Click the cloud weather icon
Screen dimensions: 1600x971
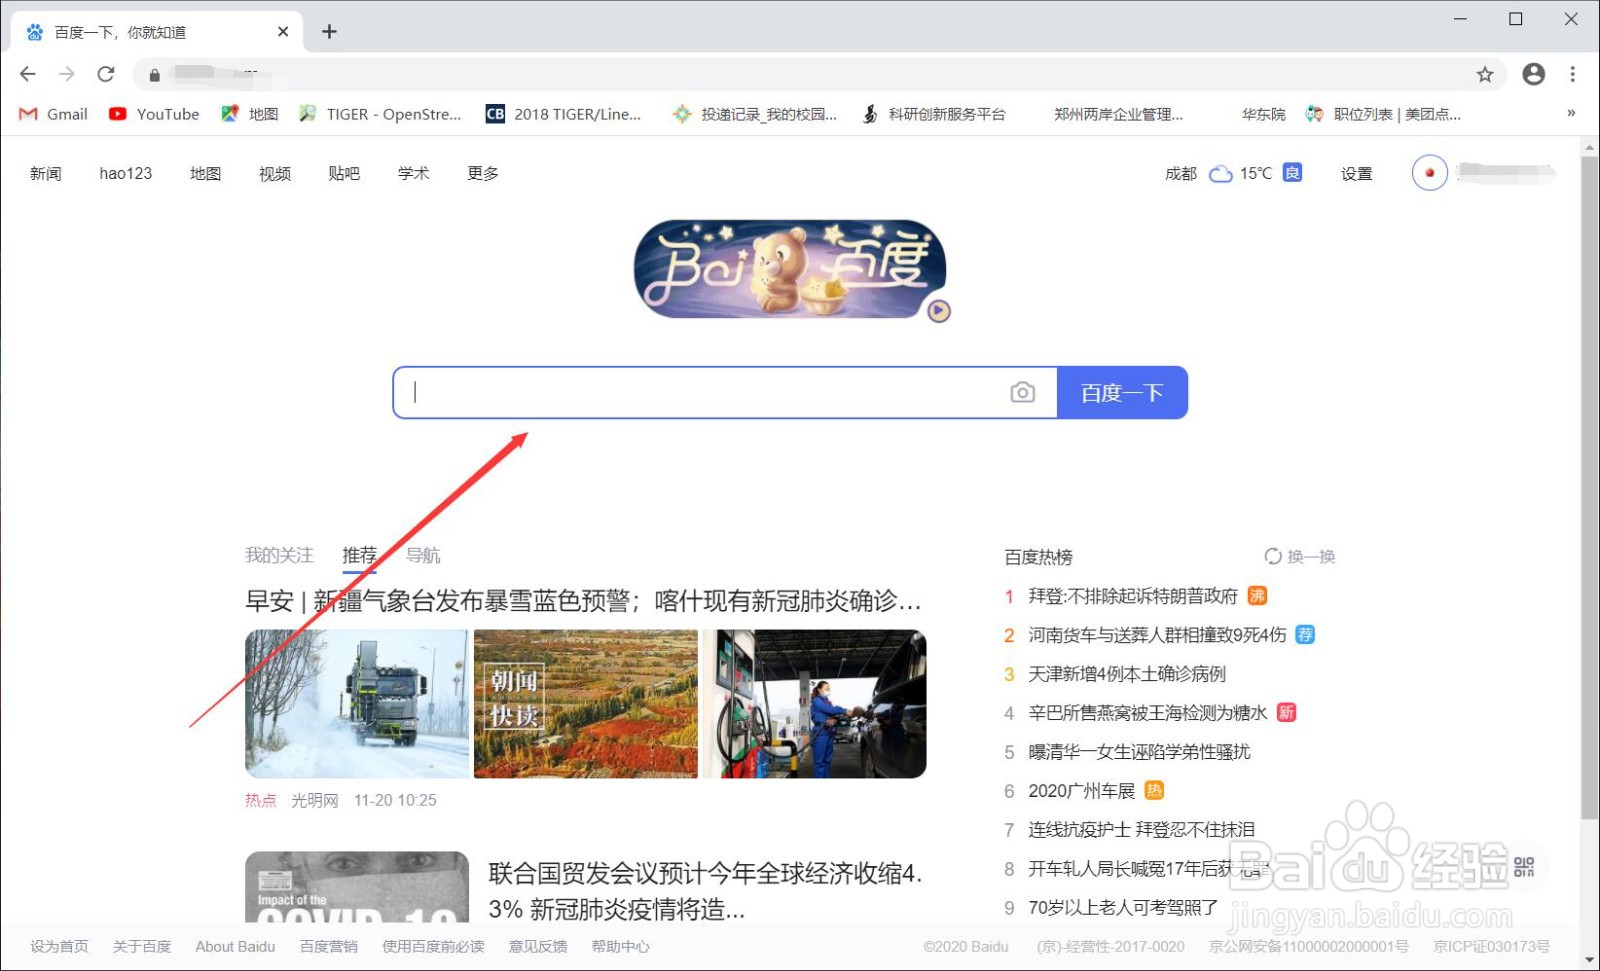1220,174
